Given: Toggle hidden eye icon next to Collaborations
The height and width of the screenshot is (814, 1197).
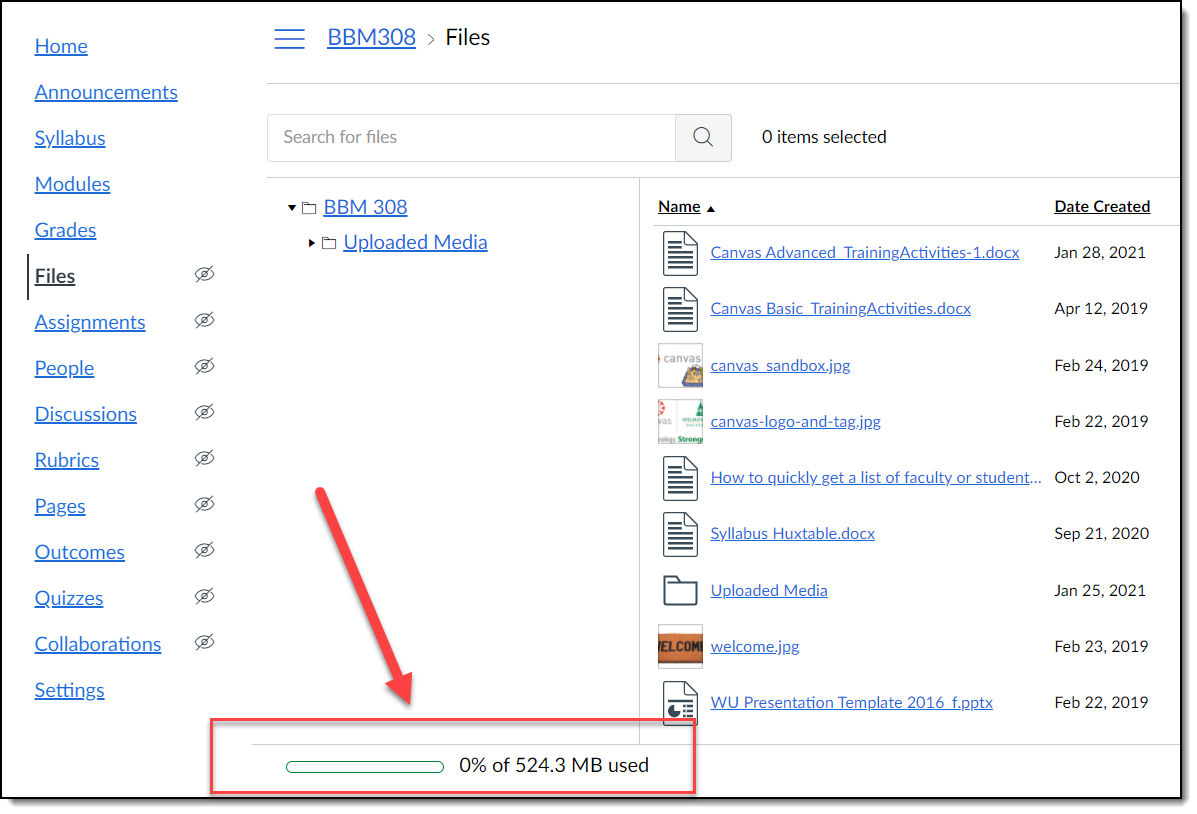Looking at the screenshot, I should (x=204, y=642).
